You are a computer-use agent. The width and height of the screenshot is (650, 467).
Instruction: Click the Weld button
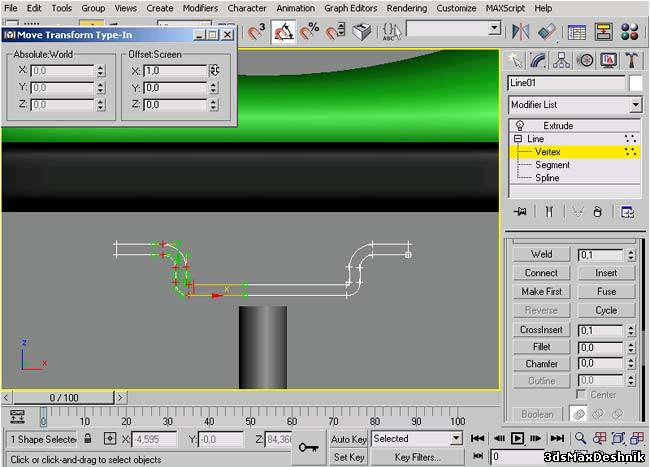[541, 254]
